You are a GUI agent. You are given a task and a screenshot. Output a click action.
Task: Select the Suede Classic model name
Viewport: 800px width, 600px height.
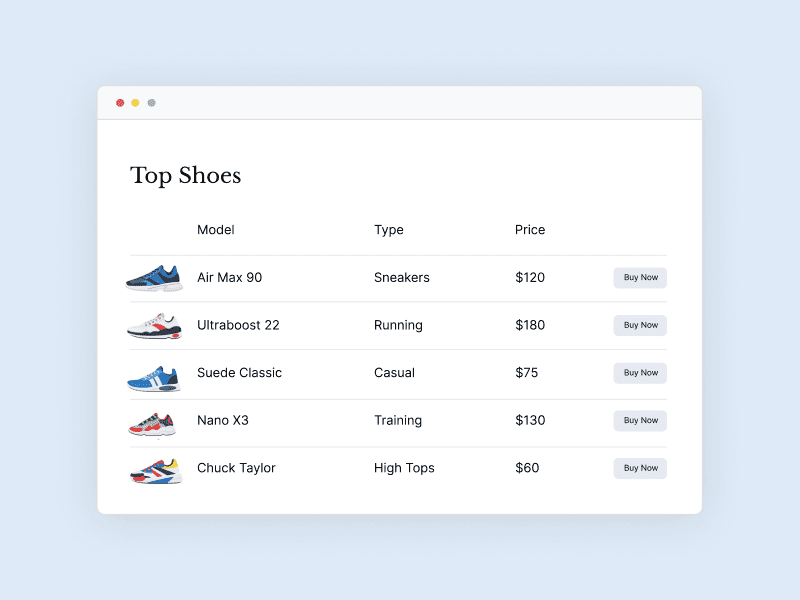click(x=239, y=373)
